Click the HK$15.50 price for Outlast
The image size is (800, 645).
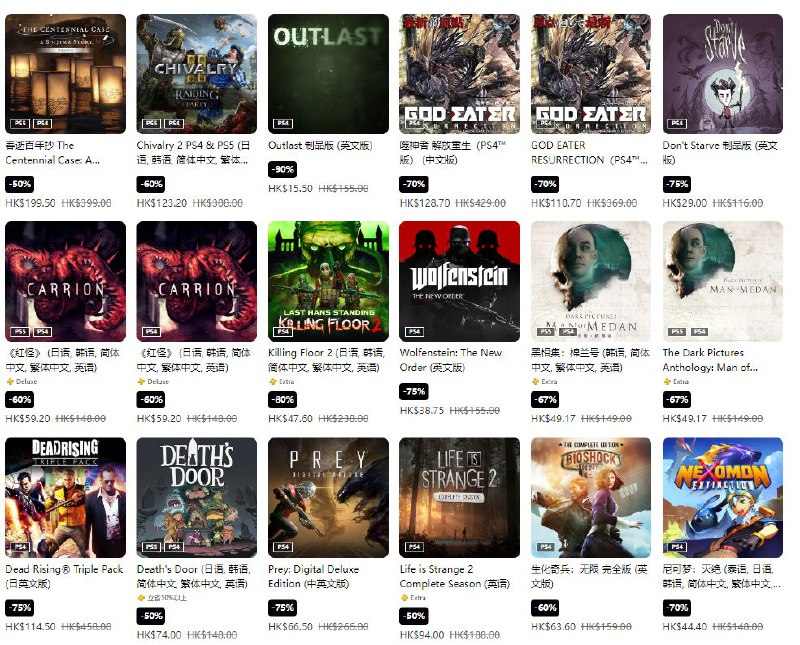point(290,189)
